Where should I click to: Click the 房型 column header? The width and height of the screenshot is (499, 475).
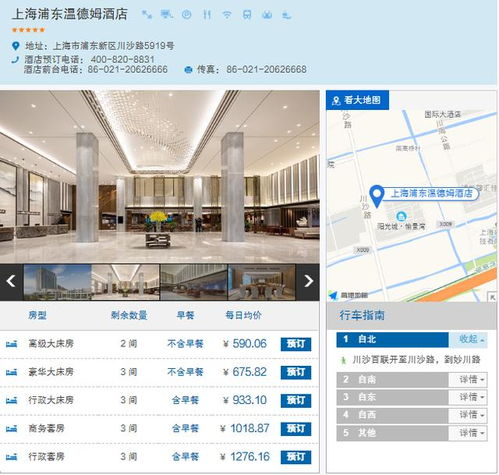pos(37,315)
